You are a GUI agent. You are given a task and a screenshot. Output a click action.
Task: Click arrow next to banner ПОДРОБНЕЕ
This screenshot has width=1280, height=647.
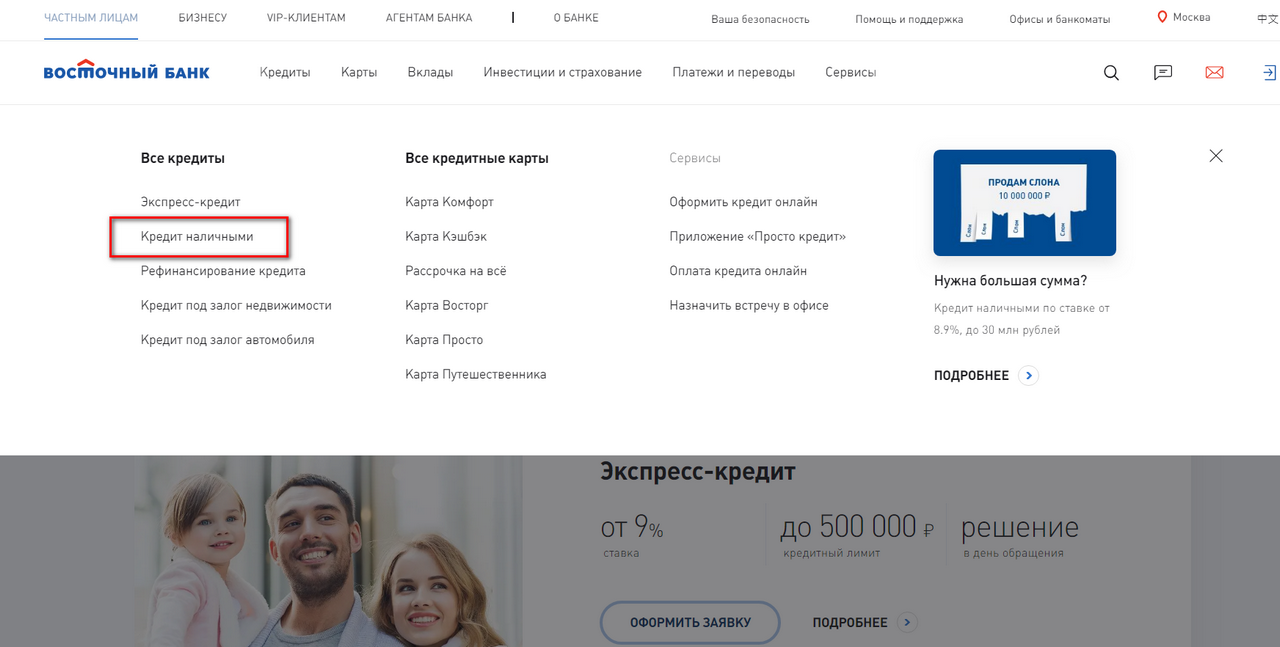[x=1029, y=376]
